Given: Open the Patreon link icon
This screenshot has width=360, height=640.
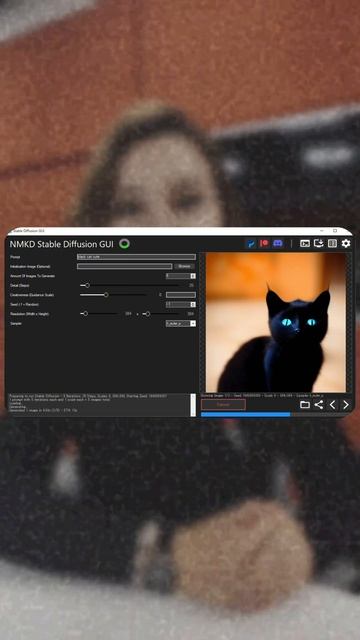Looking at the screenshot, I should tap(264, 244).
